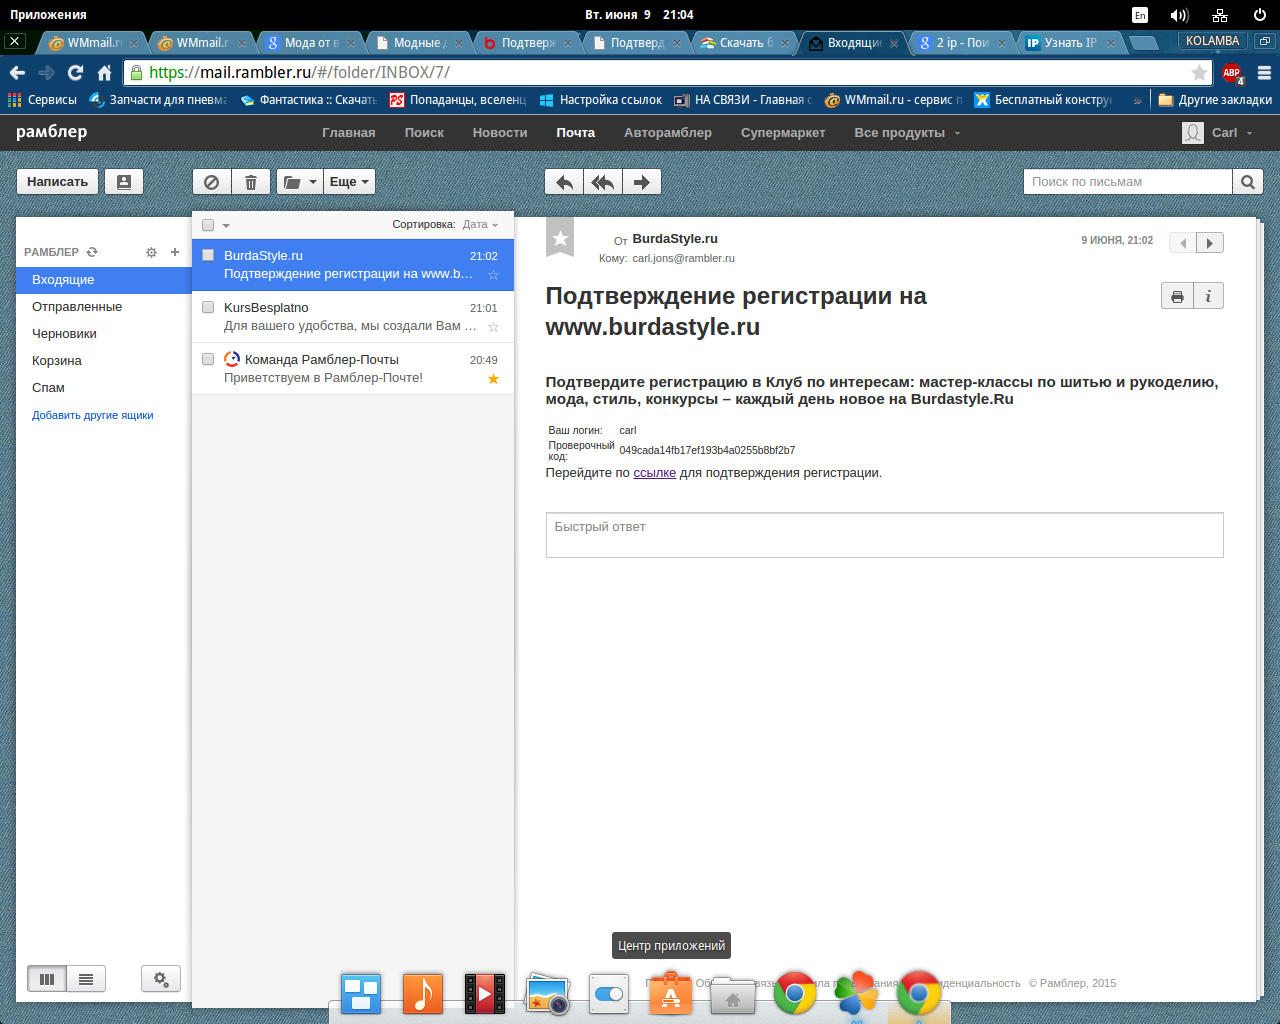Switch to list layout view icon

click(86, 979)
